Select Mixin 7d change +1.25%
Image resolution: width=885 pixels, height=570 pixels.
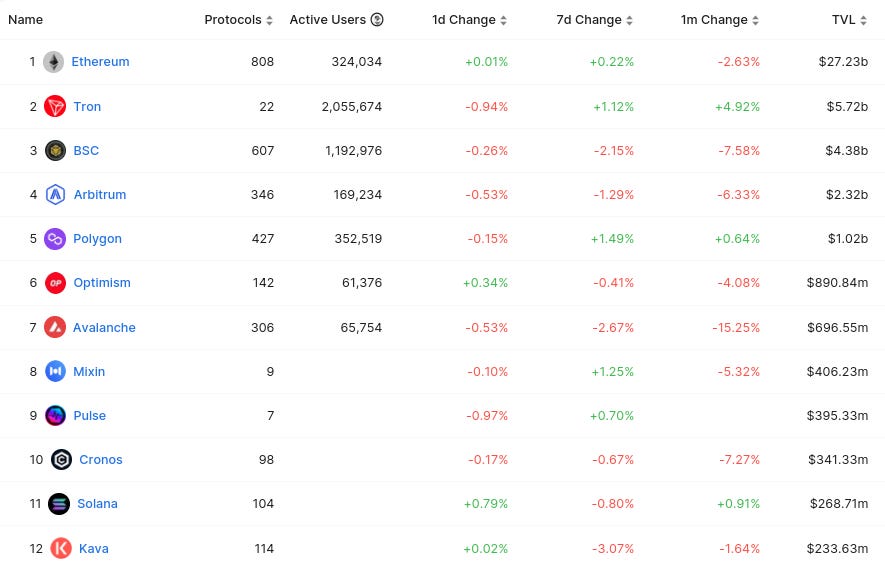coord(612,372)
